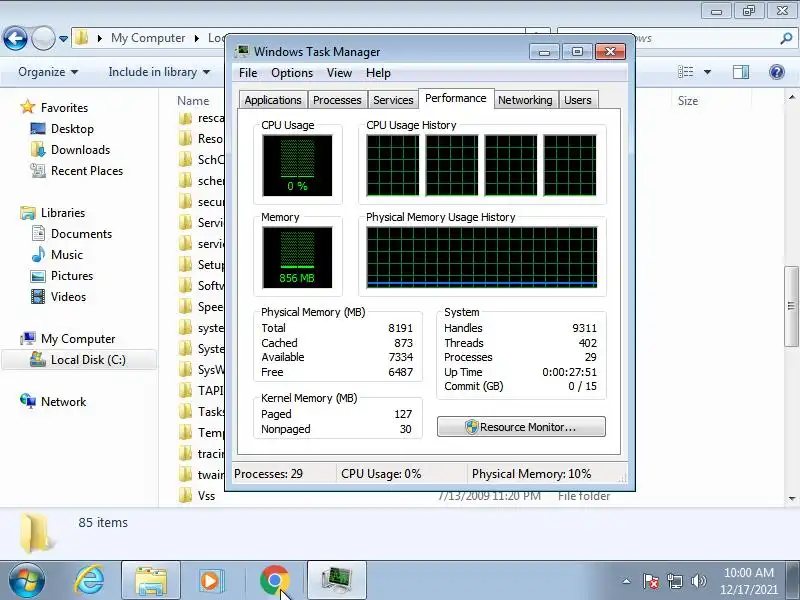Open the Services tab

pyautogui.click(x=393, y=100)
